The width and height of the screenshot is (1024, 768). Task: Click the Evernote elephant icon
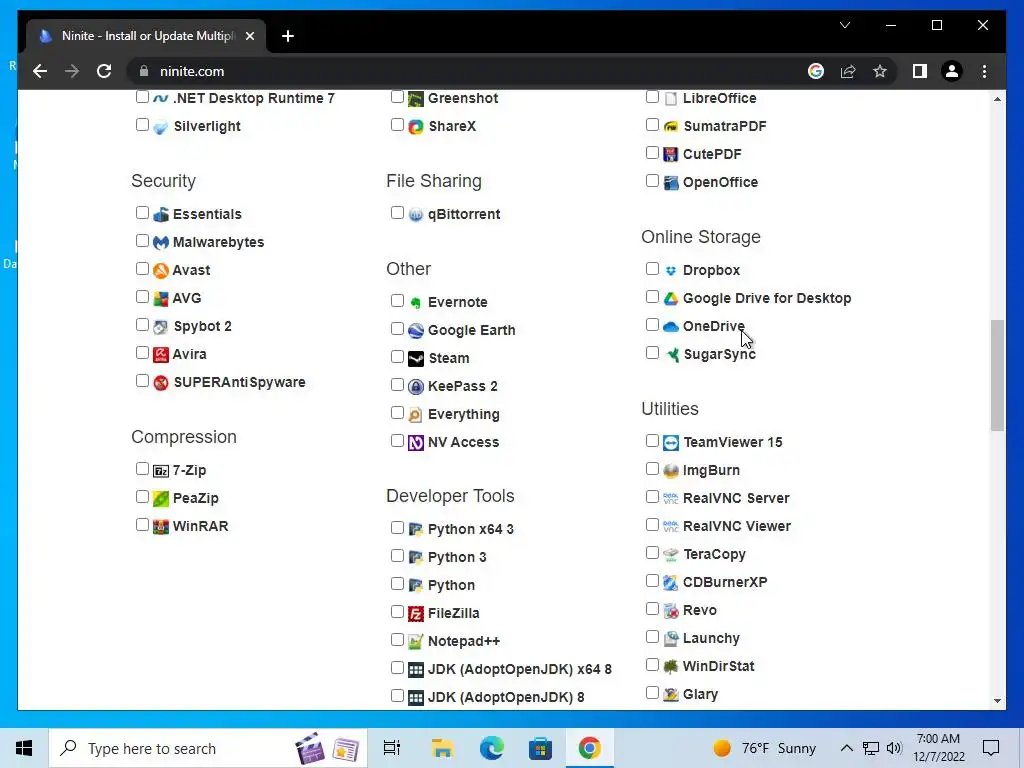point(416,302)
